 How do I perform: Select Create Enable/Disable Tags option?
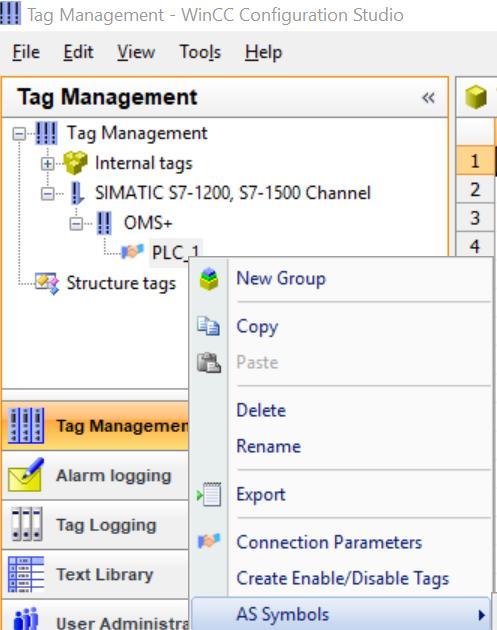coord(343,579)
